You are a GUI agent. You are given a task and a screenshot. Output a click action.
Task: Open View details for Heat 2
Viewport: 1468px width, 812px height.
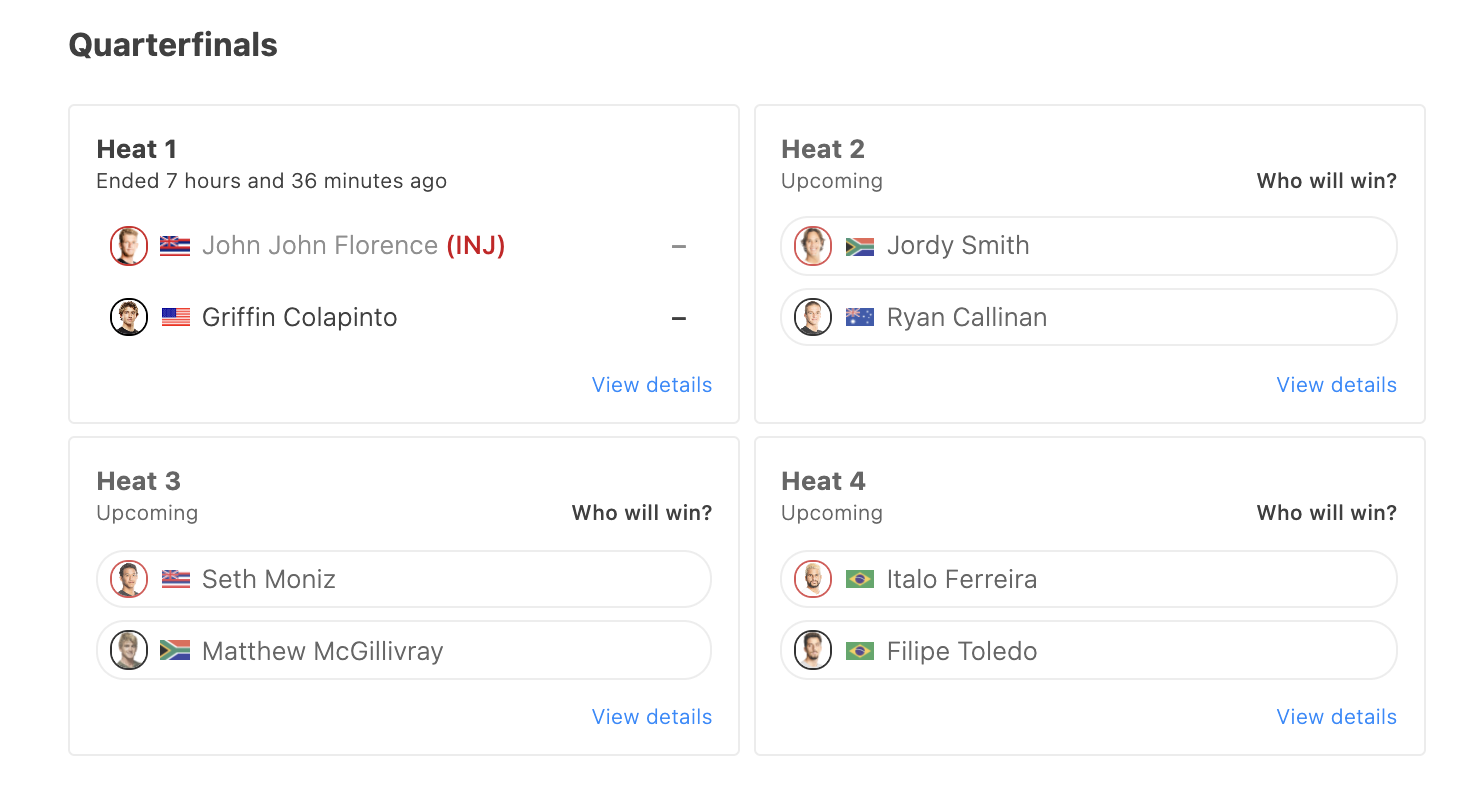coord(1337,385)
